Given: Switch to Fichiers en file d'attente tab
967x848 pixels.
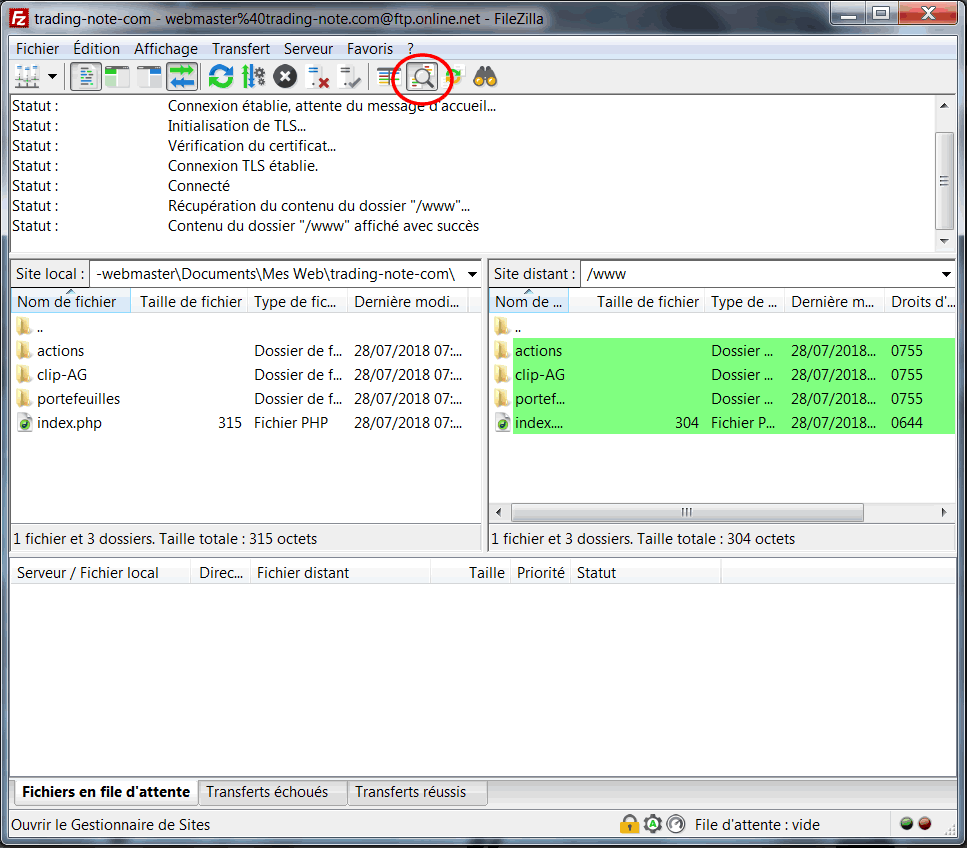Looking at the screenshot, I should pos(105,792).
